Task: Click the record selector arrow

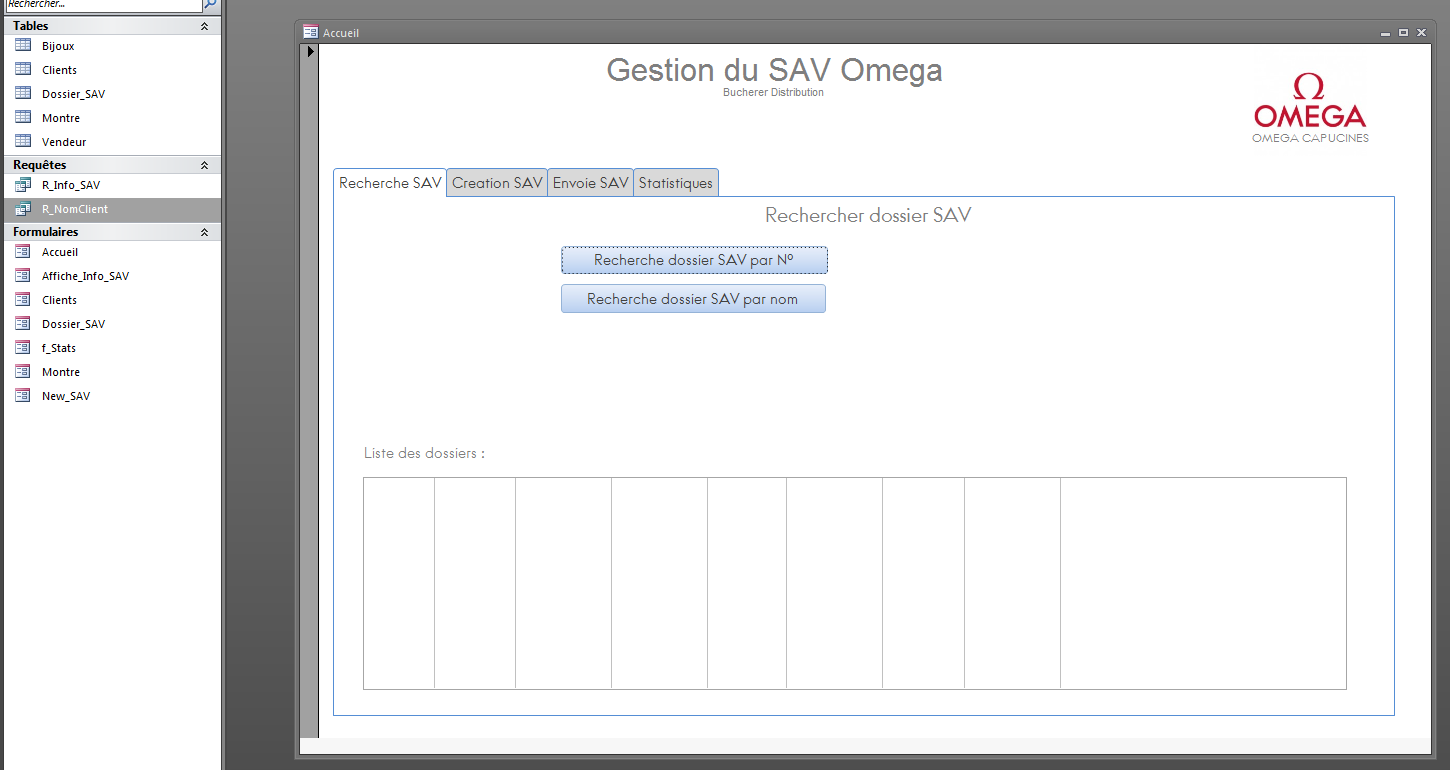Action: 310,51
